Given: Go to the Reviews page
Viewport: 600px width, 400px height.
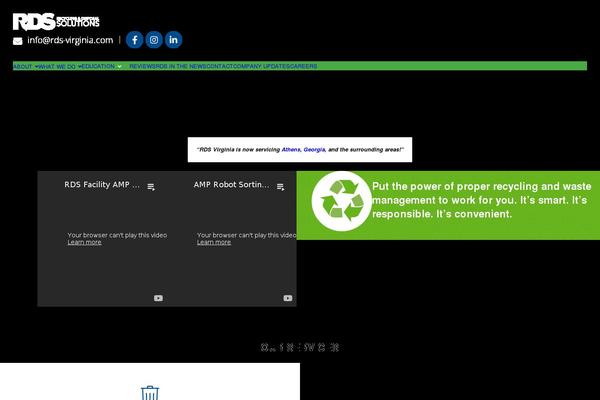Looking at the screenshot, I should coord(142,66).
